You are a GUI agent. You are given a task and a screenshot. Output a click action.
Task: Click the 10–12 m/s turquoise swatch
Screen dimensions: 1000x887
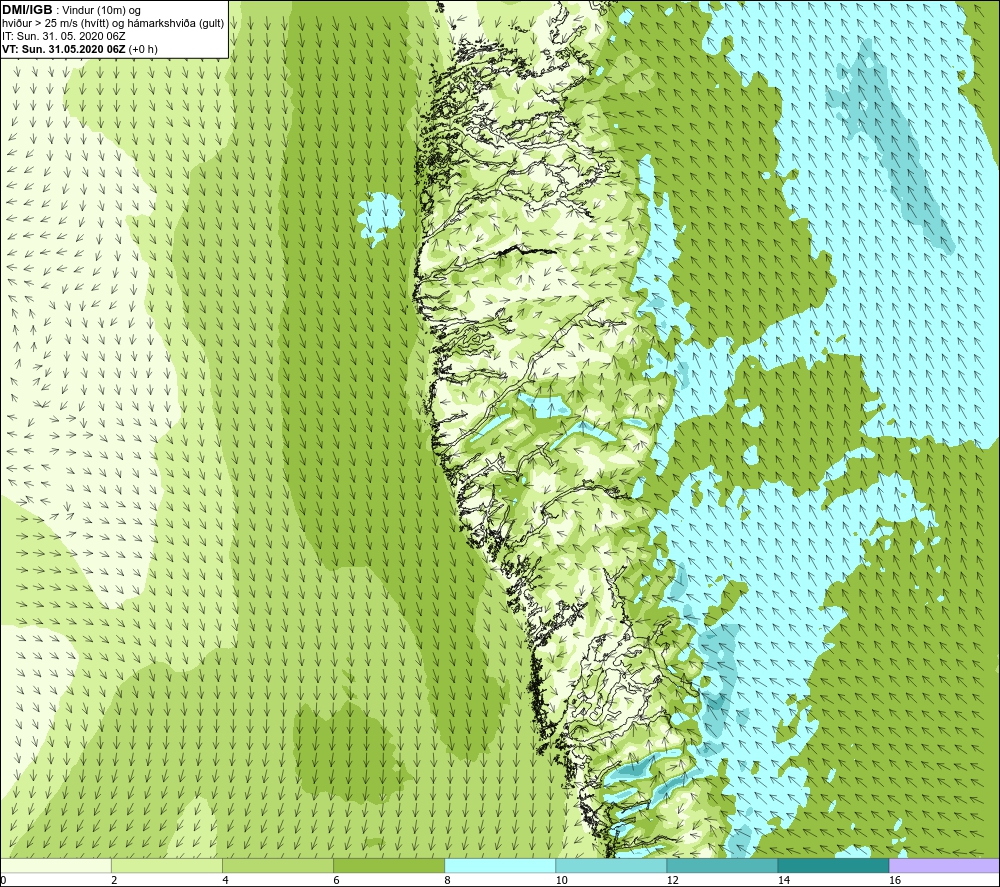(x=610, y=865)
